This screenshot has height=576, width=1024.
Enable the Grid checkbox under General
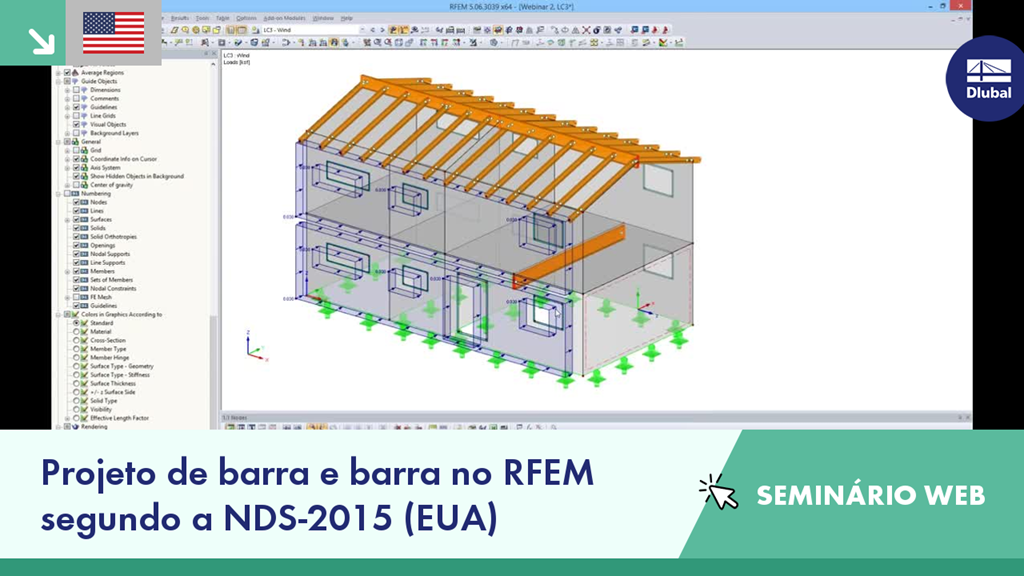click(76, 150)
